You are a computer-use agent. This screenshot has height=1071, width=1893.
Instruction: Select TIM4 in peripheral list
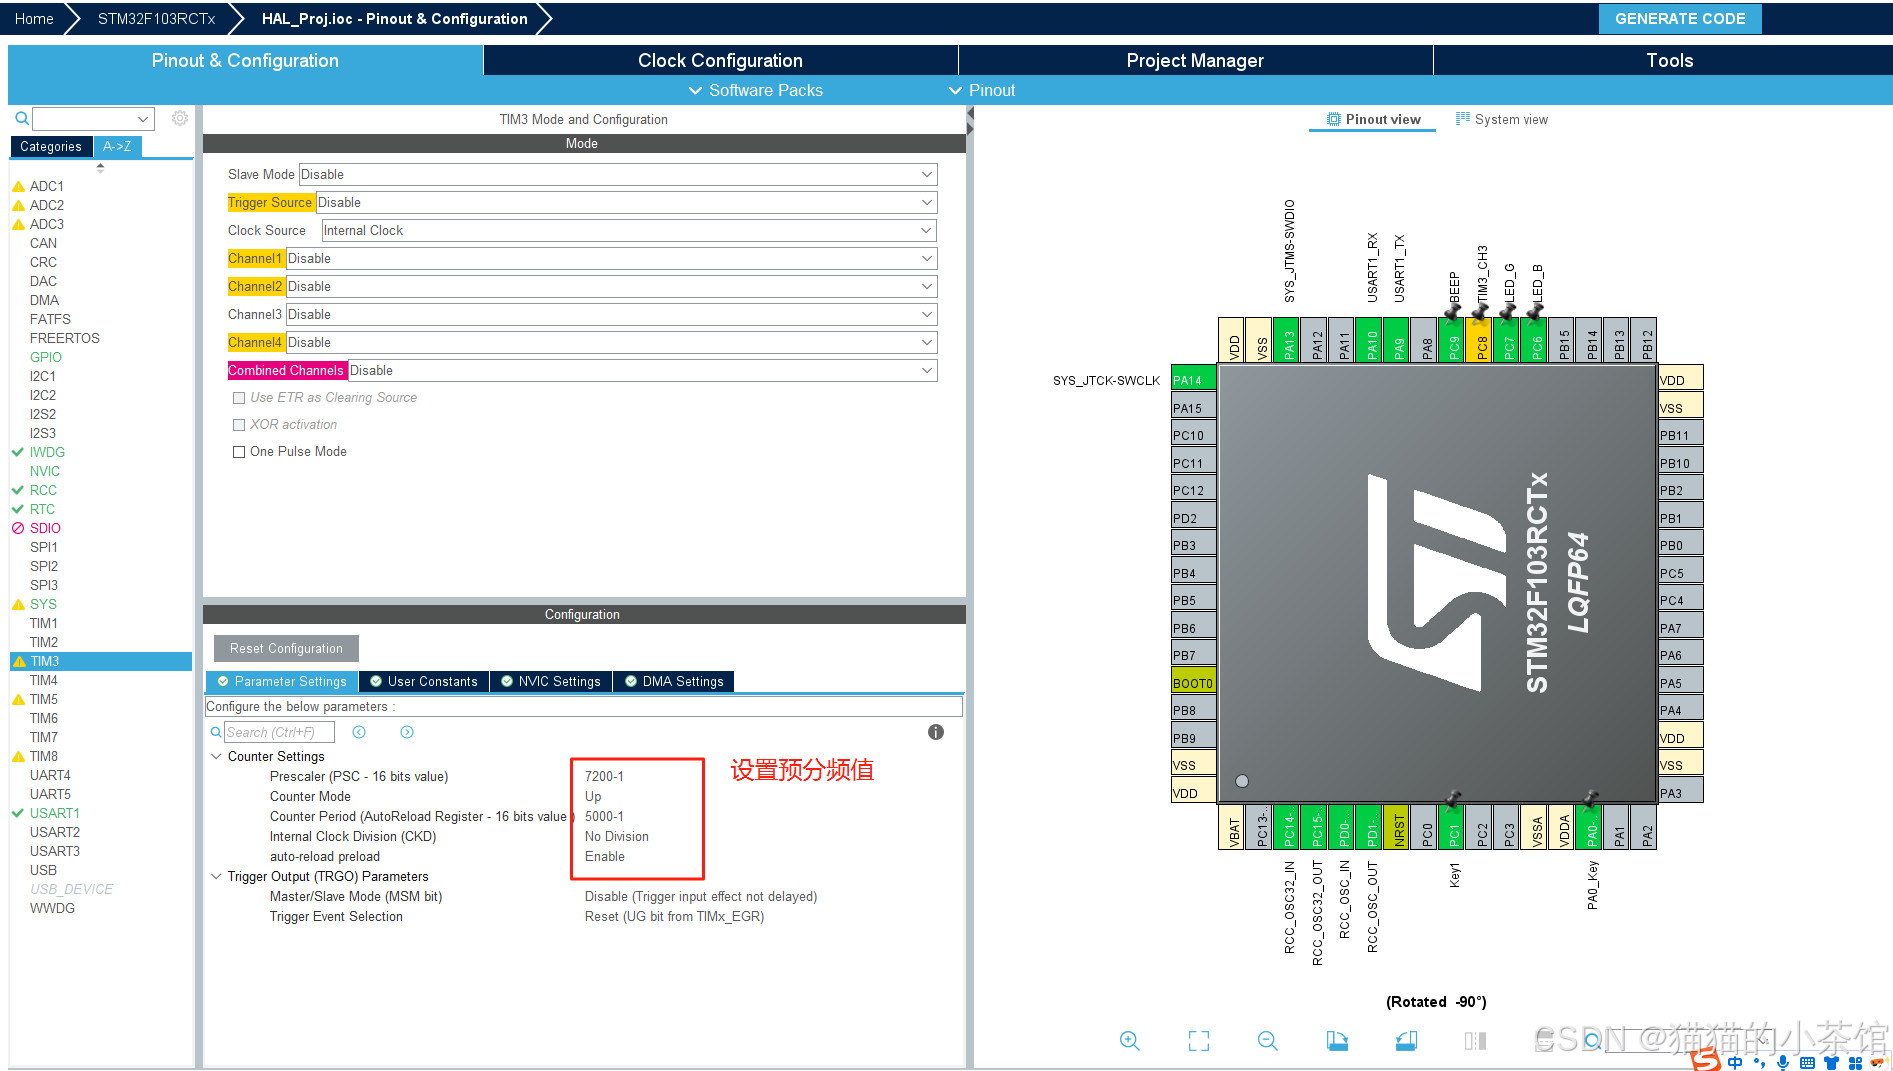coord(44,680)
